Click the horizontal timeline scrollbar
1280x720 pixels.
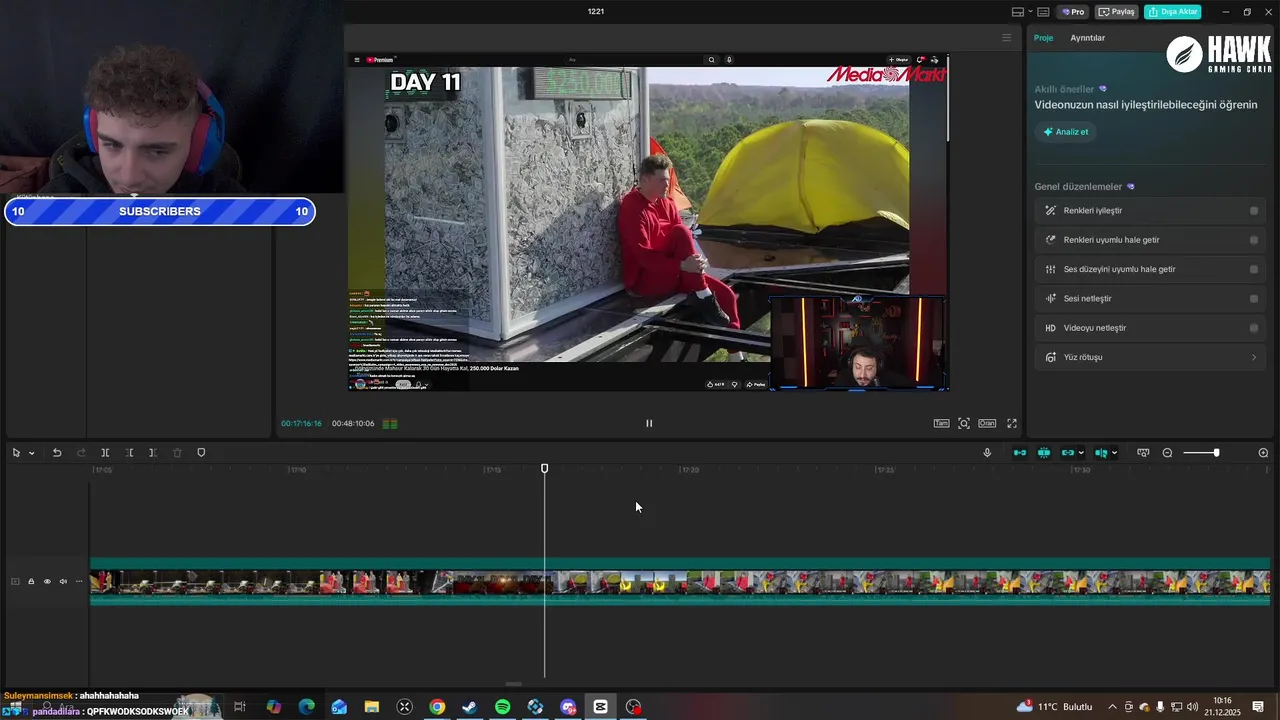tap(513, 685)
